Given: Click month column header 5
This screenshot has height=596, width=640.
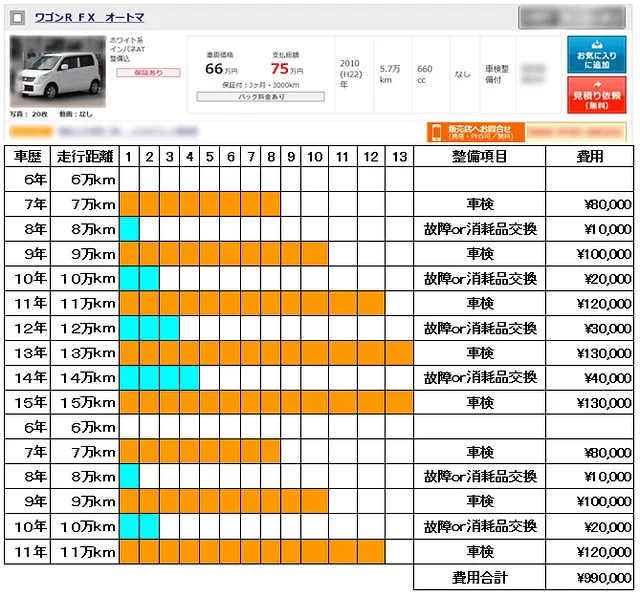Looking at the screenshot, I should point(210,156).
